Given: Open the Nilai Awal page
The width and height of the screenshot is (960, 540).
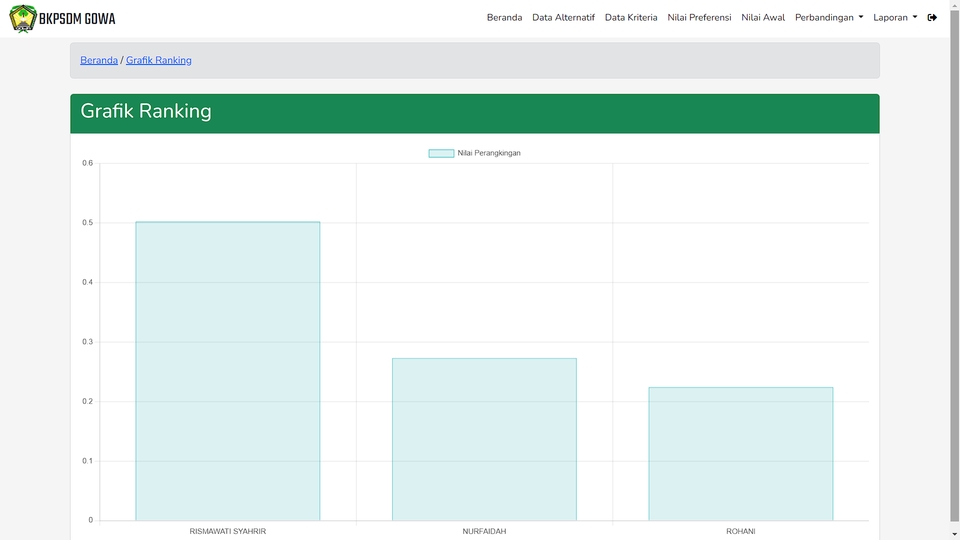Looking at the screenshot, I should pyautogui.click(x=763, y=18).
